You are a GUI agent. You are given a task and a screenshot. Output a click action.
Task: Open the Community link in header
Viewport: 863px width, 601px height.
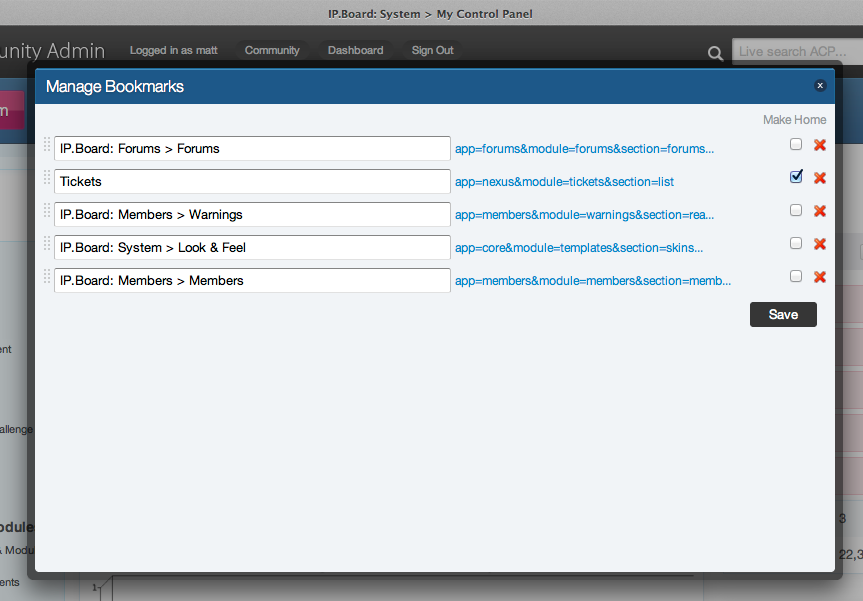(x=272, y=50)
